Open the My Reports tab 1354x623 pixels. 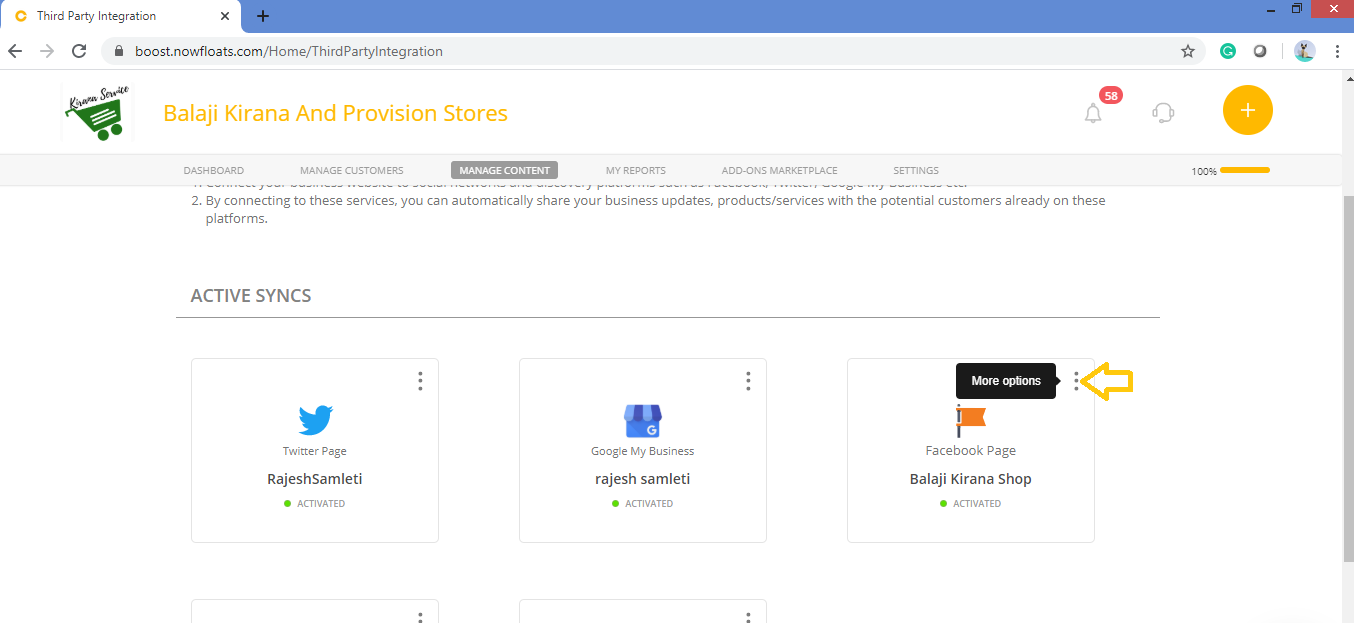[636, 170]
